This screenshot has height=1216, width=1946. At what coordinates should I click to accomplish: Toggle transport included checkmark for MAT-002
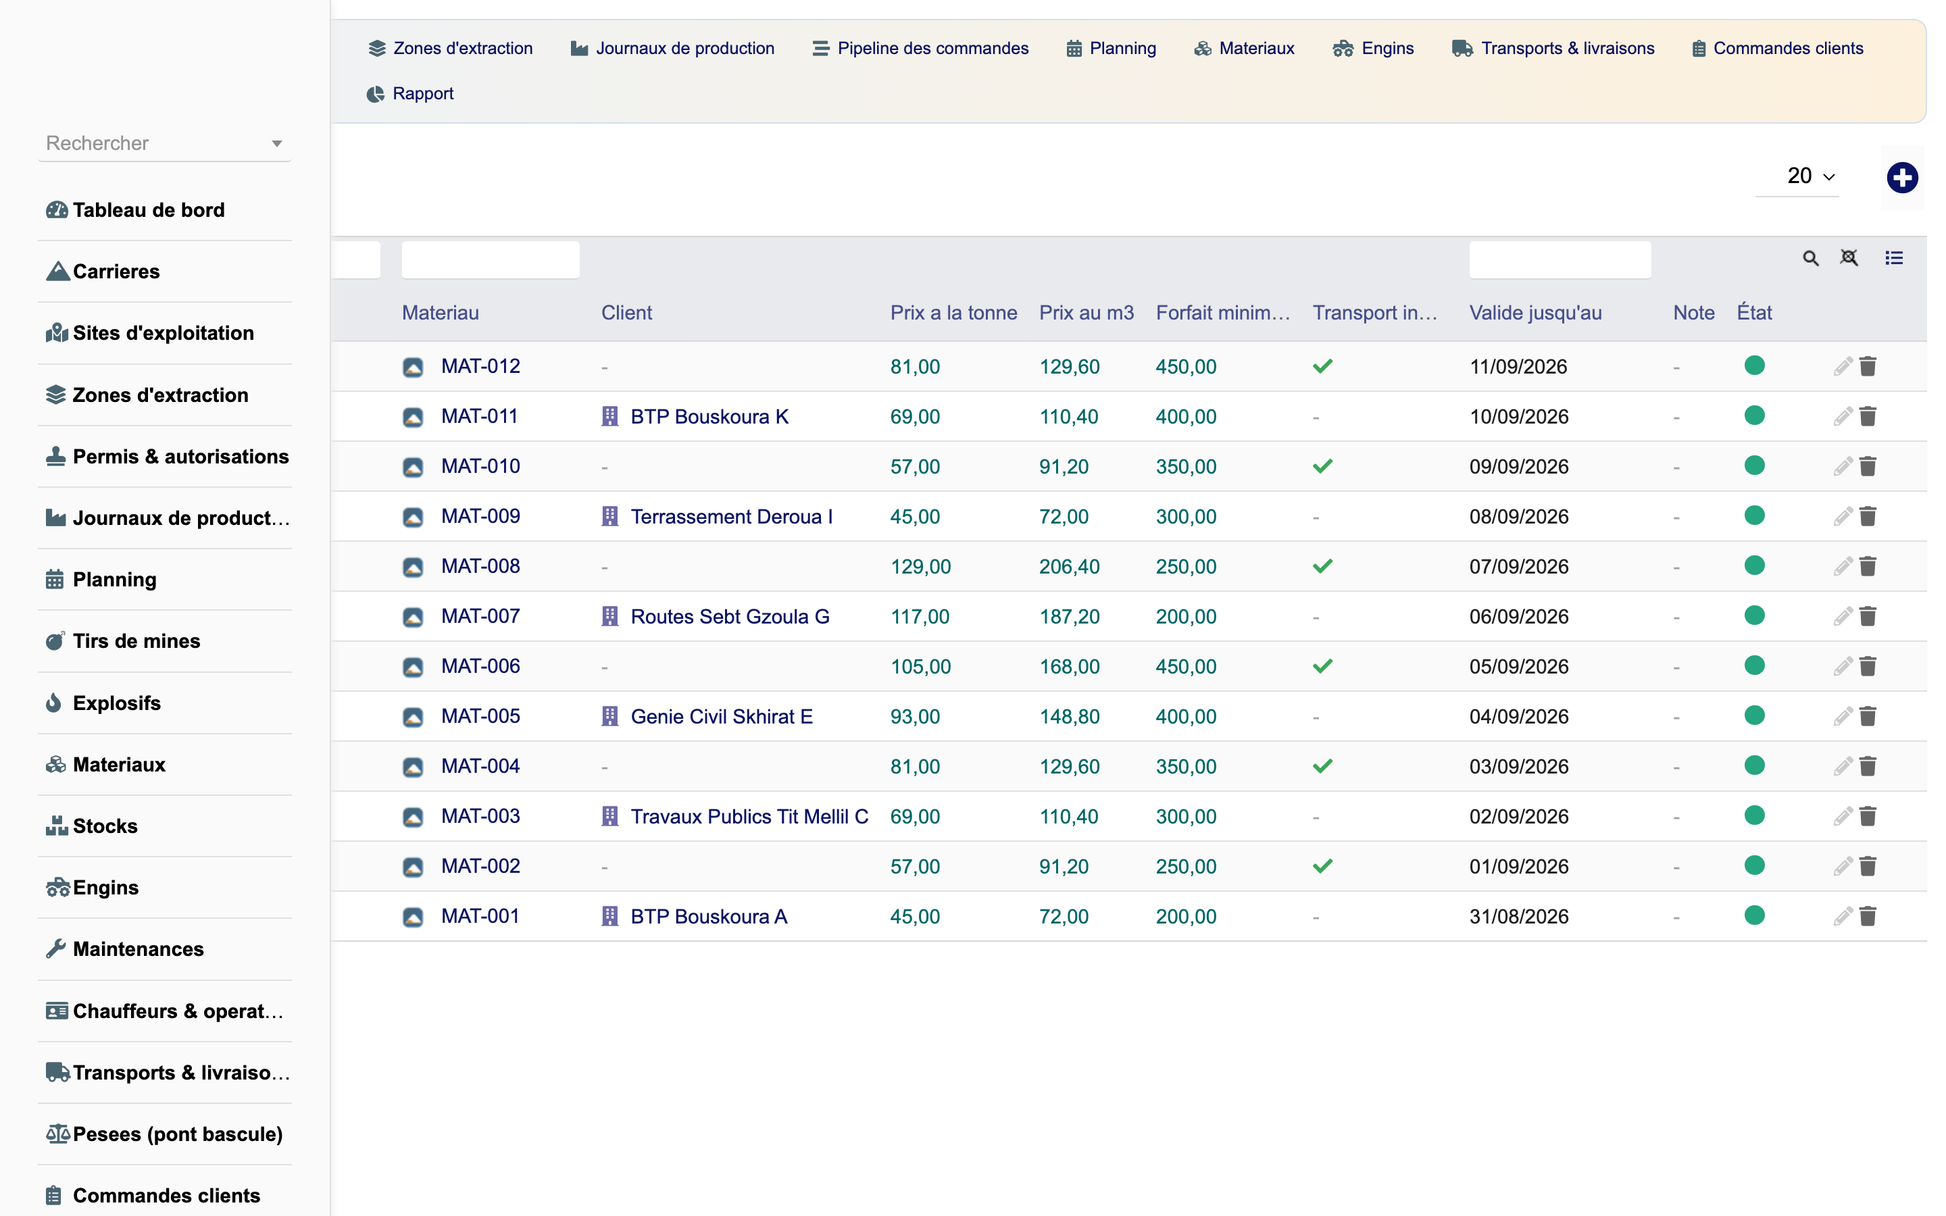[x=1323, y=867]
